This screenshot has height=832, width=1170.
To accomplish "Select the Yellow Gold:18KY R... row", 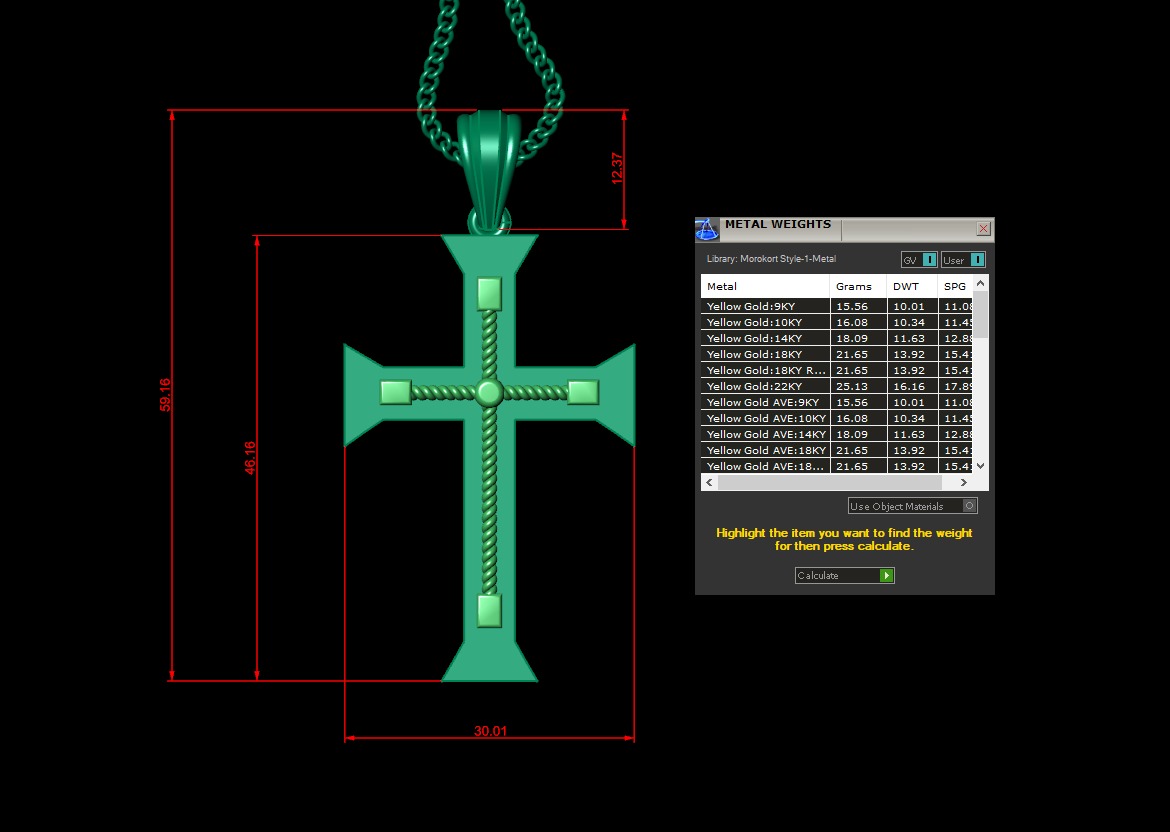I will point(836,370).
